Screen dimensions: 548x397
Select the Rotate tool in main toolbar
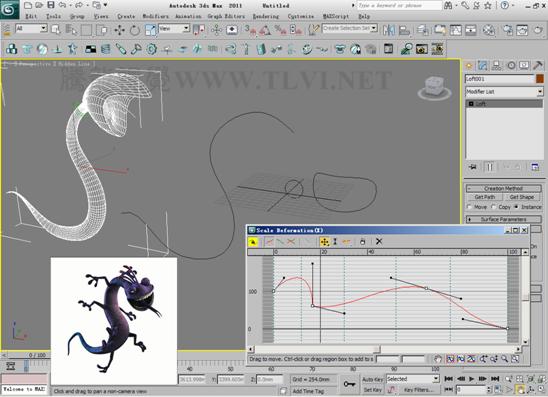coord(135,30)
